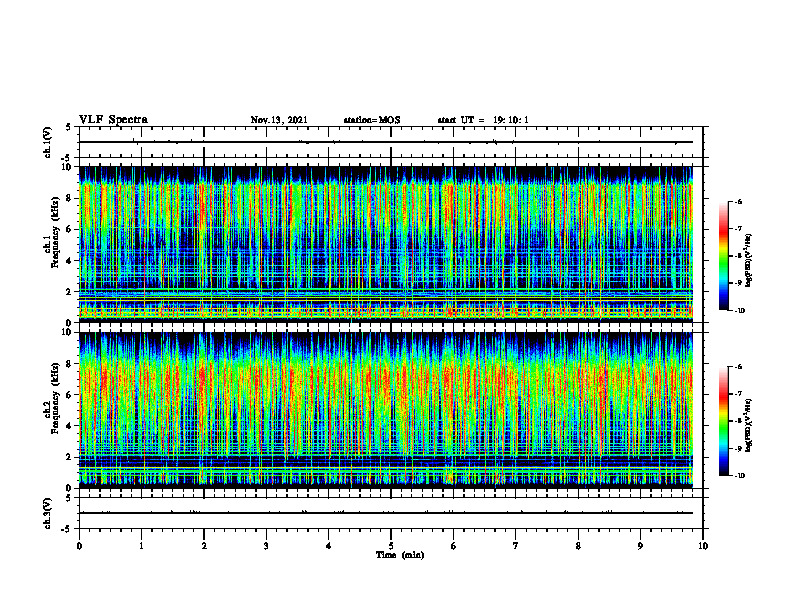Click the "VLF Spectra" plot title
The image size is (792, 612).
[113, 120]
